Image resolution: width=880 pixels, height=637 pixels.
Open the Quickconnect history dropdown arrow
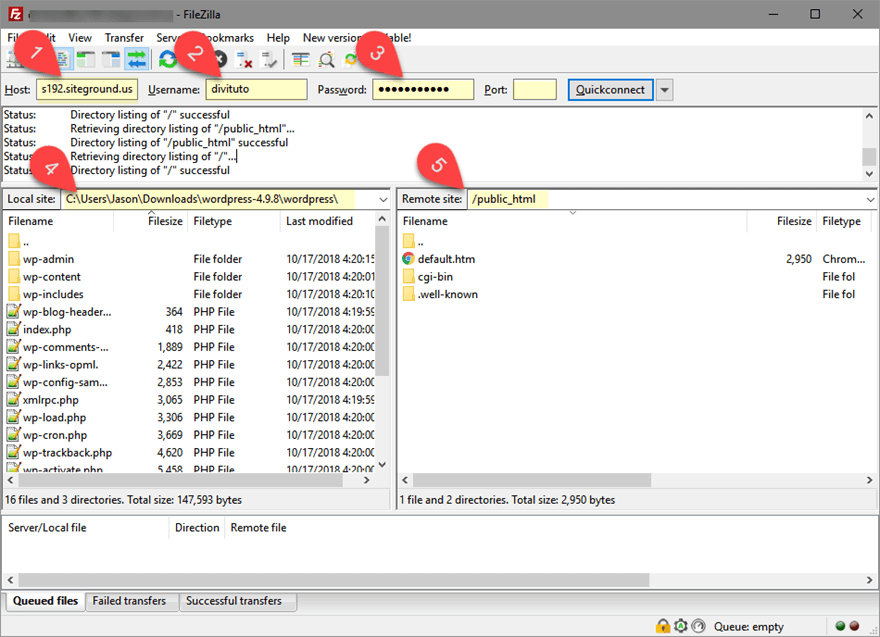pyautogui.click(x=664, y=90)
